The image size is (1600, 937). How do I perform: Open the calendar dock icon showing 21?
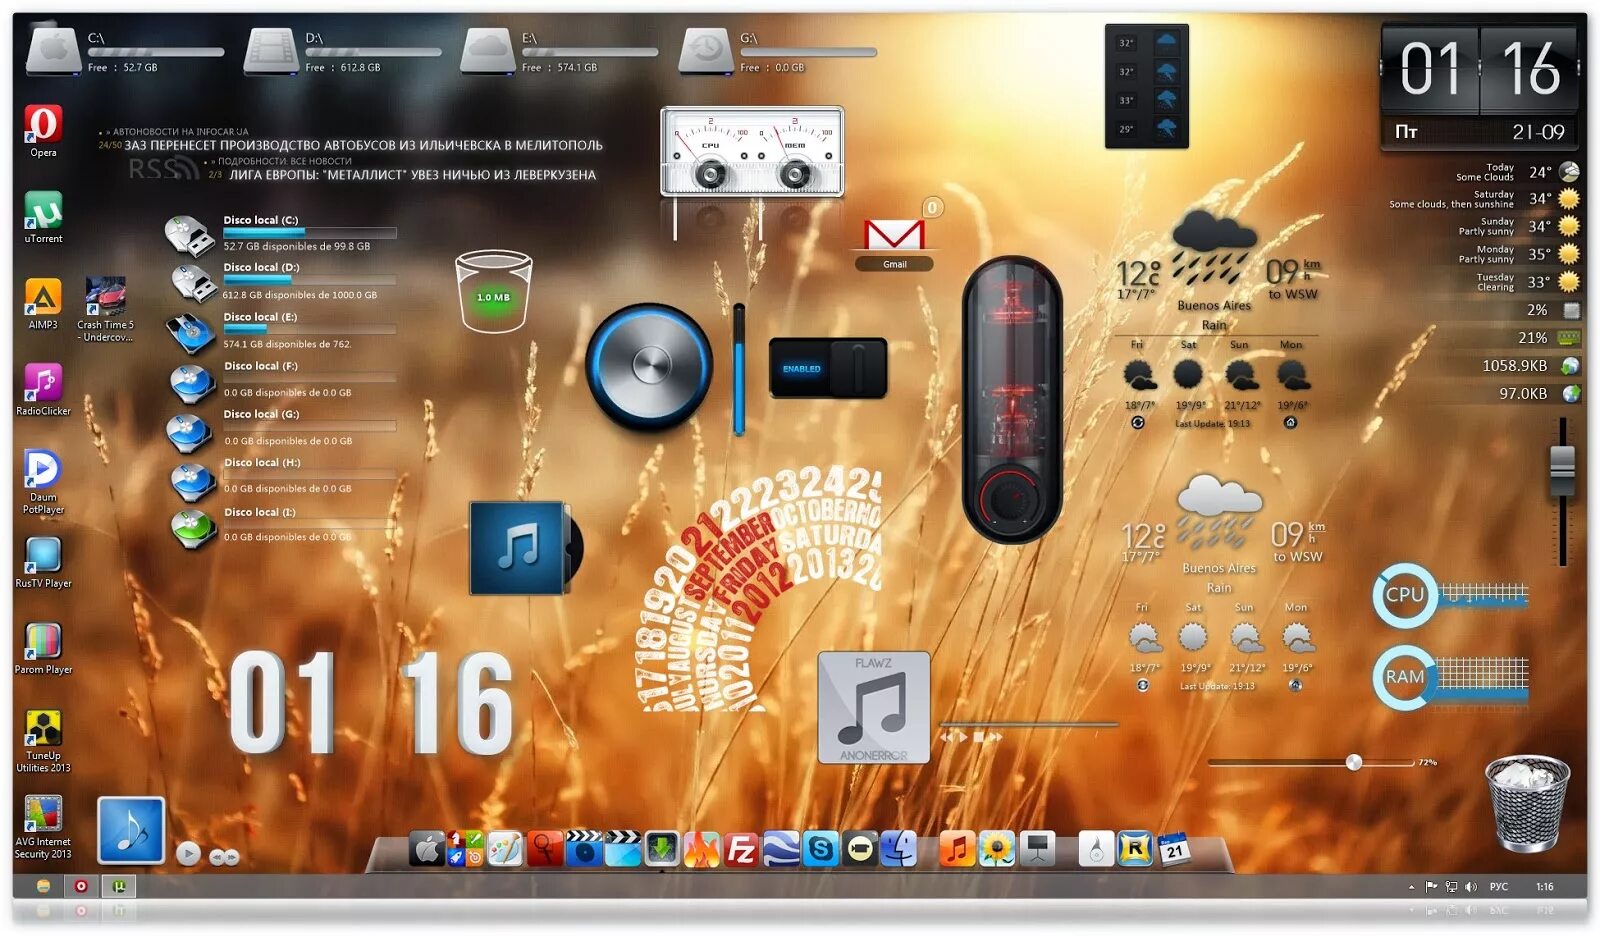pyautogui.click(x=1174, y=850)
